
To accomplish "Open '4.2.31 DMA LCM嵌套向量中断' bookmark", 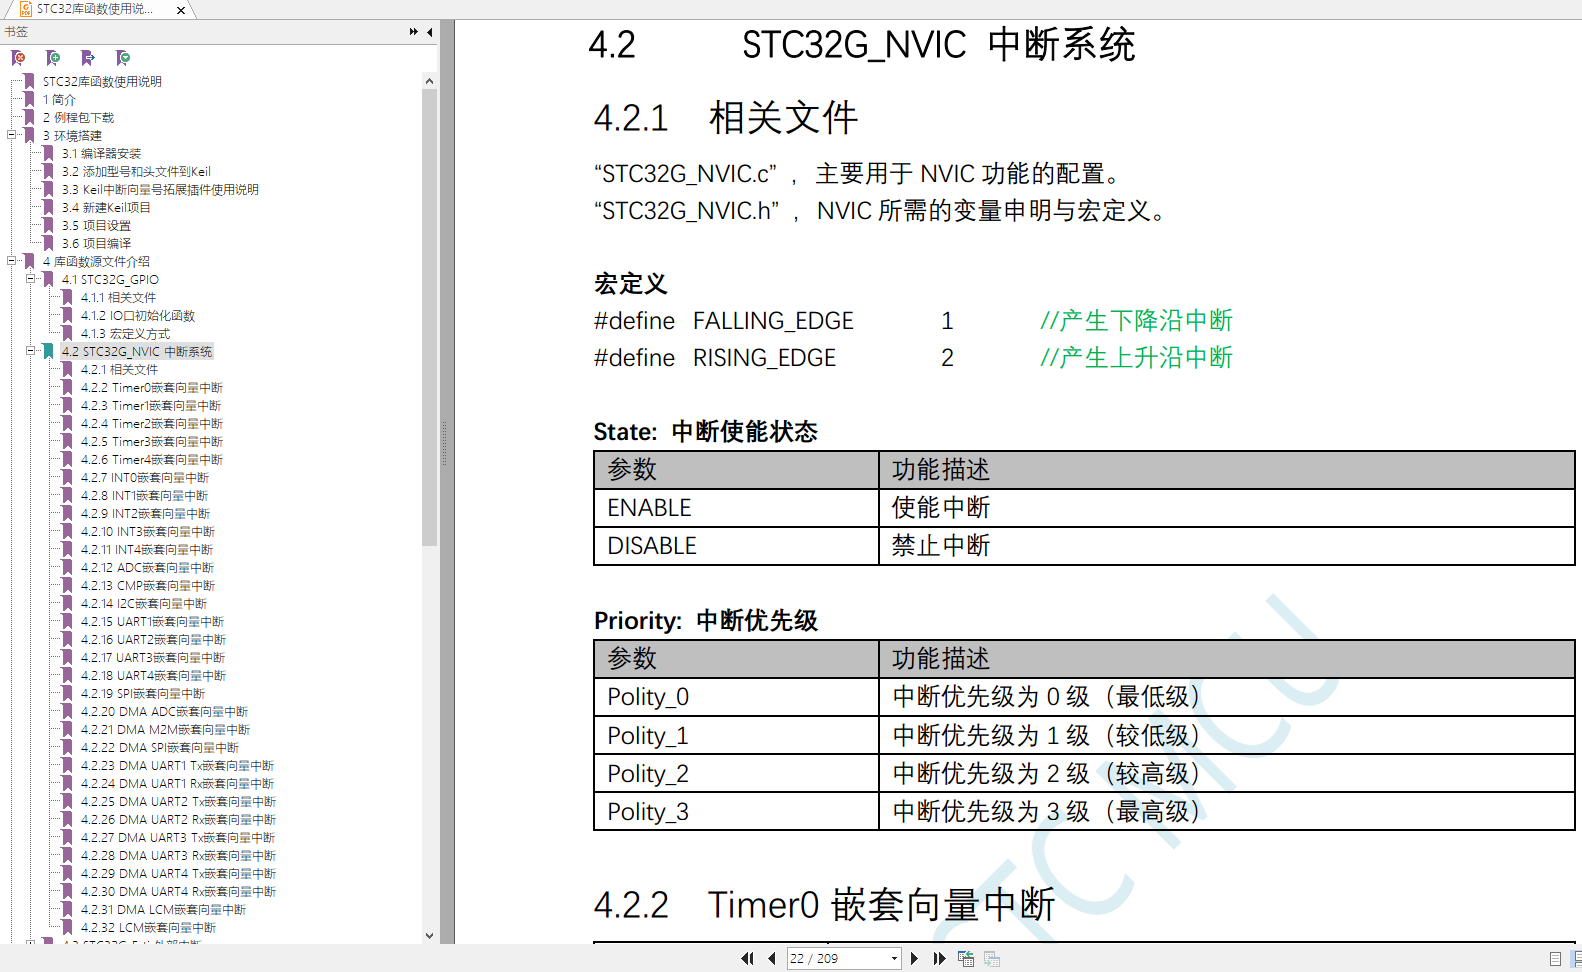I will (163, 909).
